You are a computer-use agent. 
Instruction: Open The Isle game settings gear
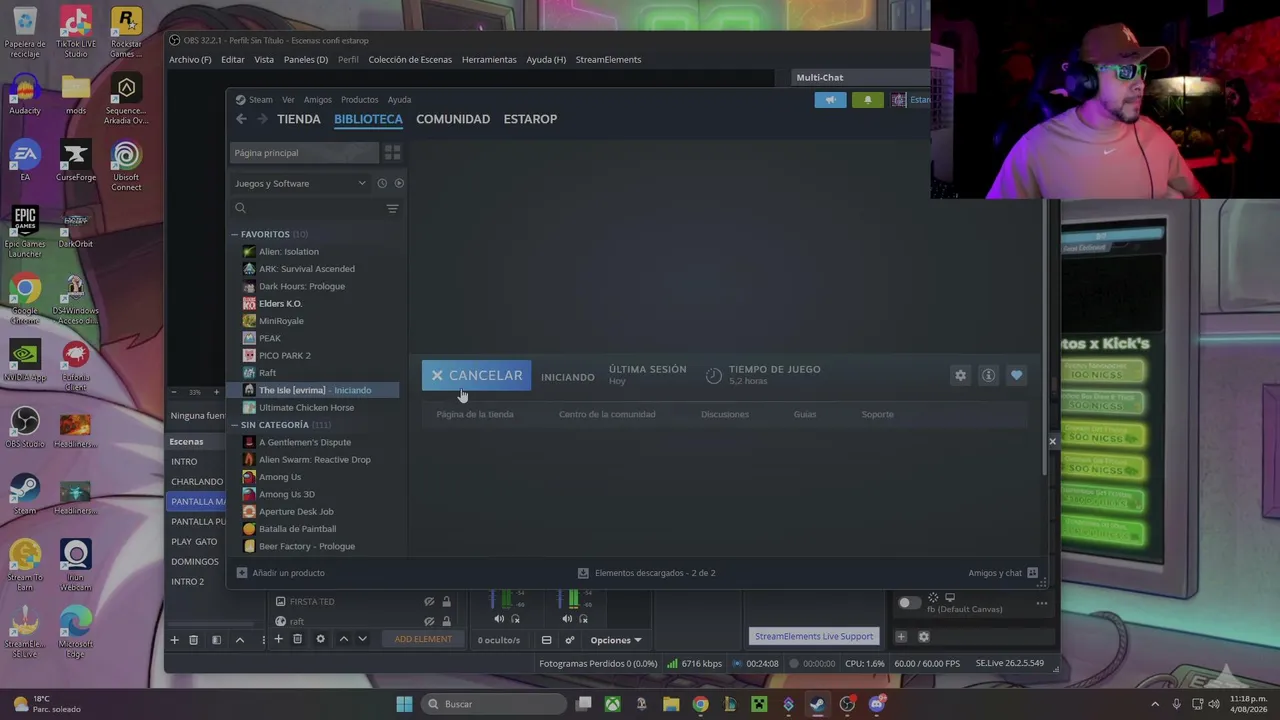[x=960, y=375]
